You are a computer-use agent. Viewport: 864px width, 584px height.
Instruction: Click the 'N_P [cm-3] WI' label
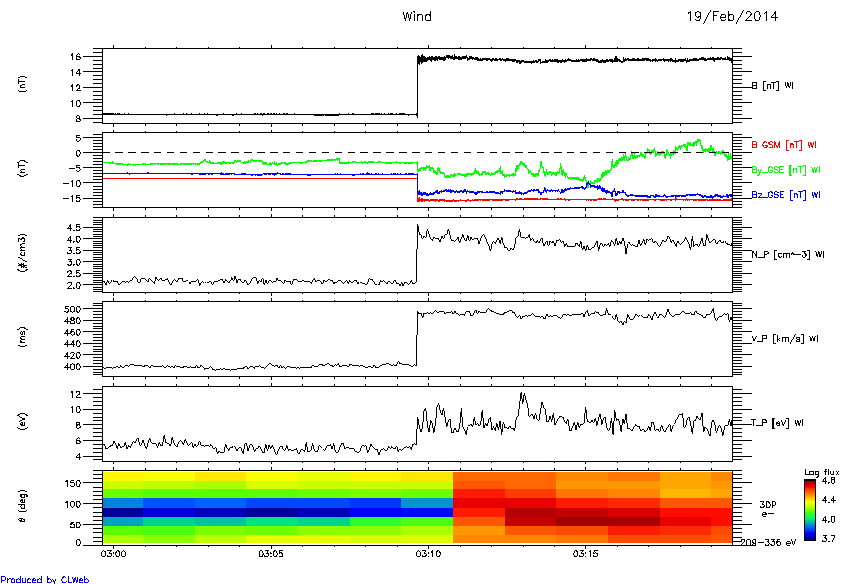click(788, 255)
